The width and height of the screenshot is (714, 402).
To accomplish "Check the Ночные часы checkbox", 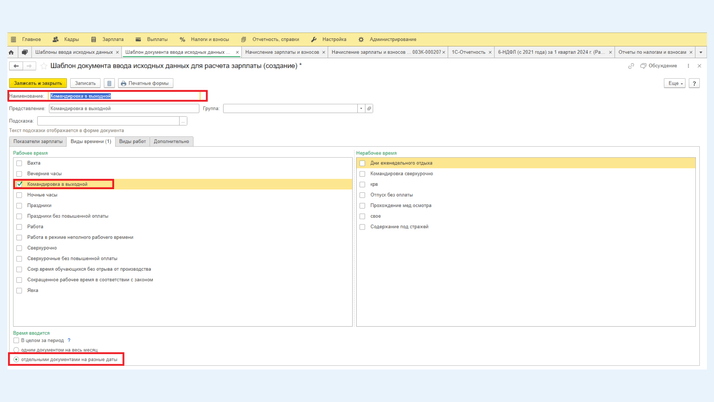I will tap(19, 195).
